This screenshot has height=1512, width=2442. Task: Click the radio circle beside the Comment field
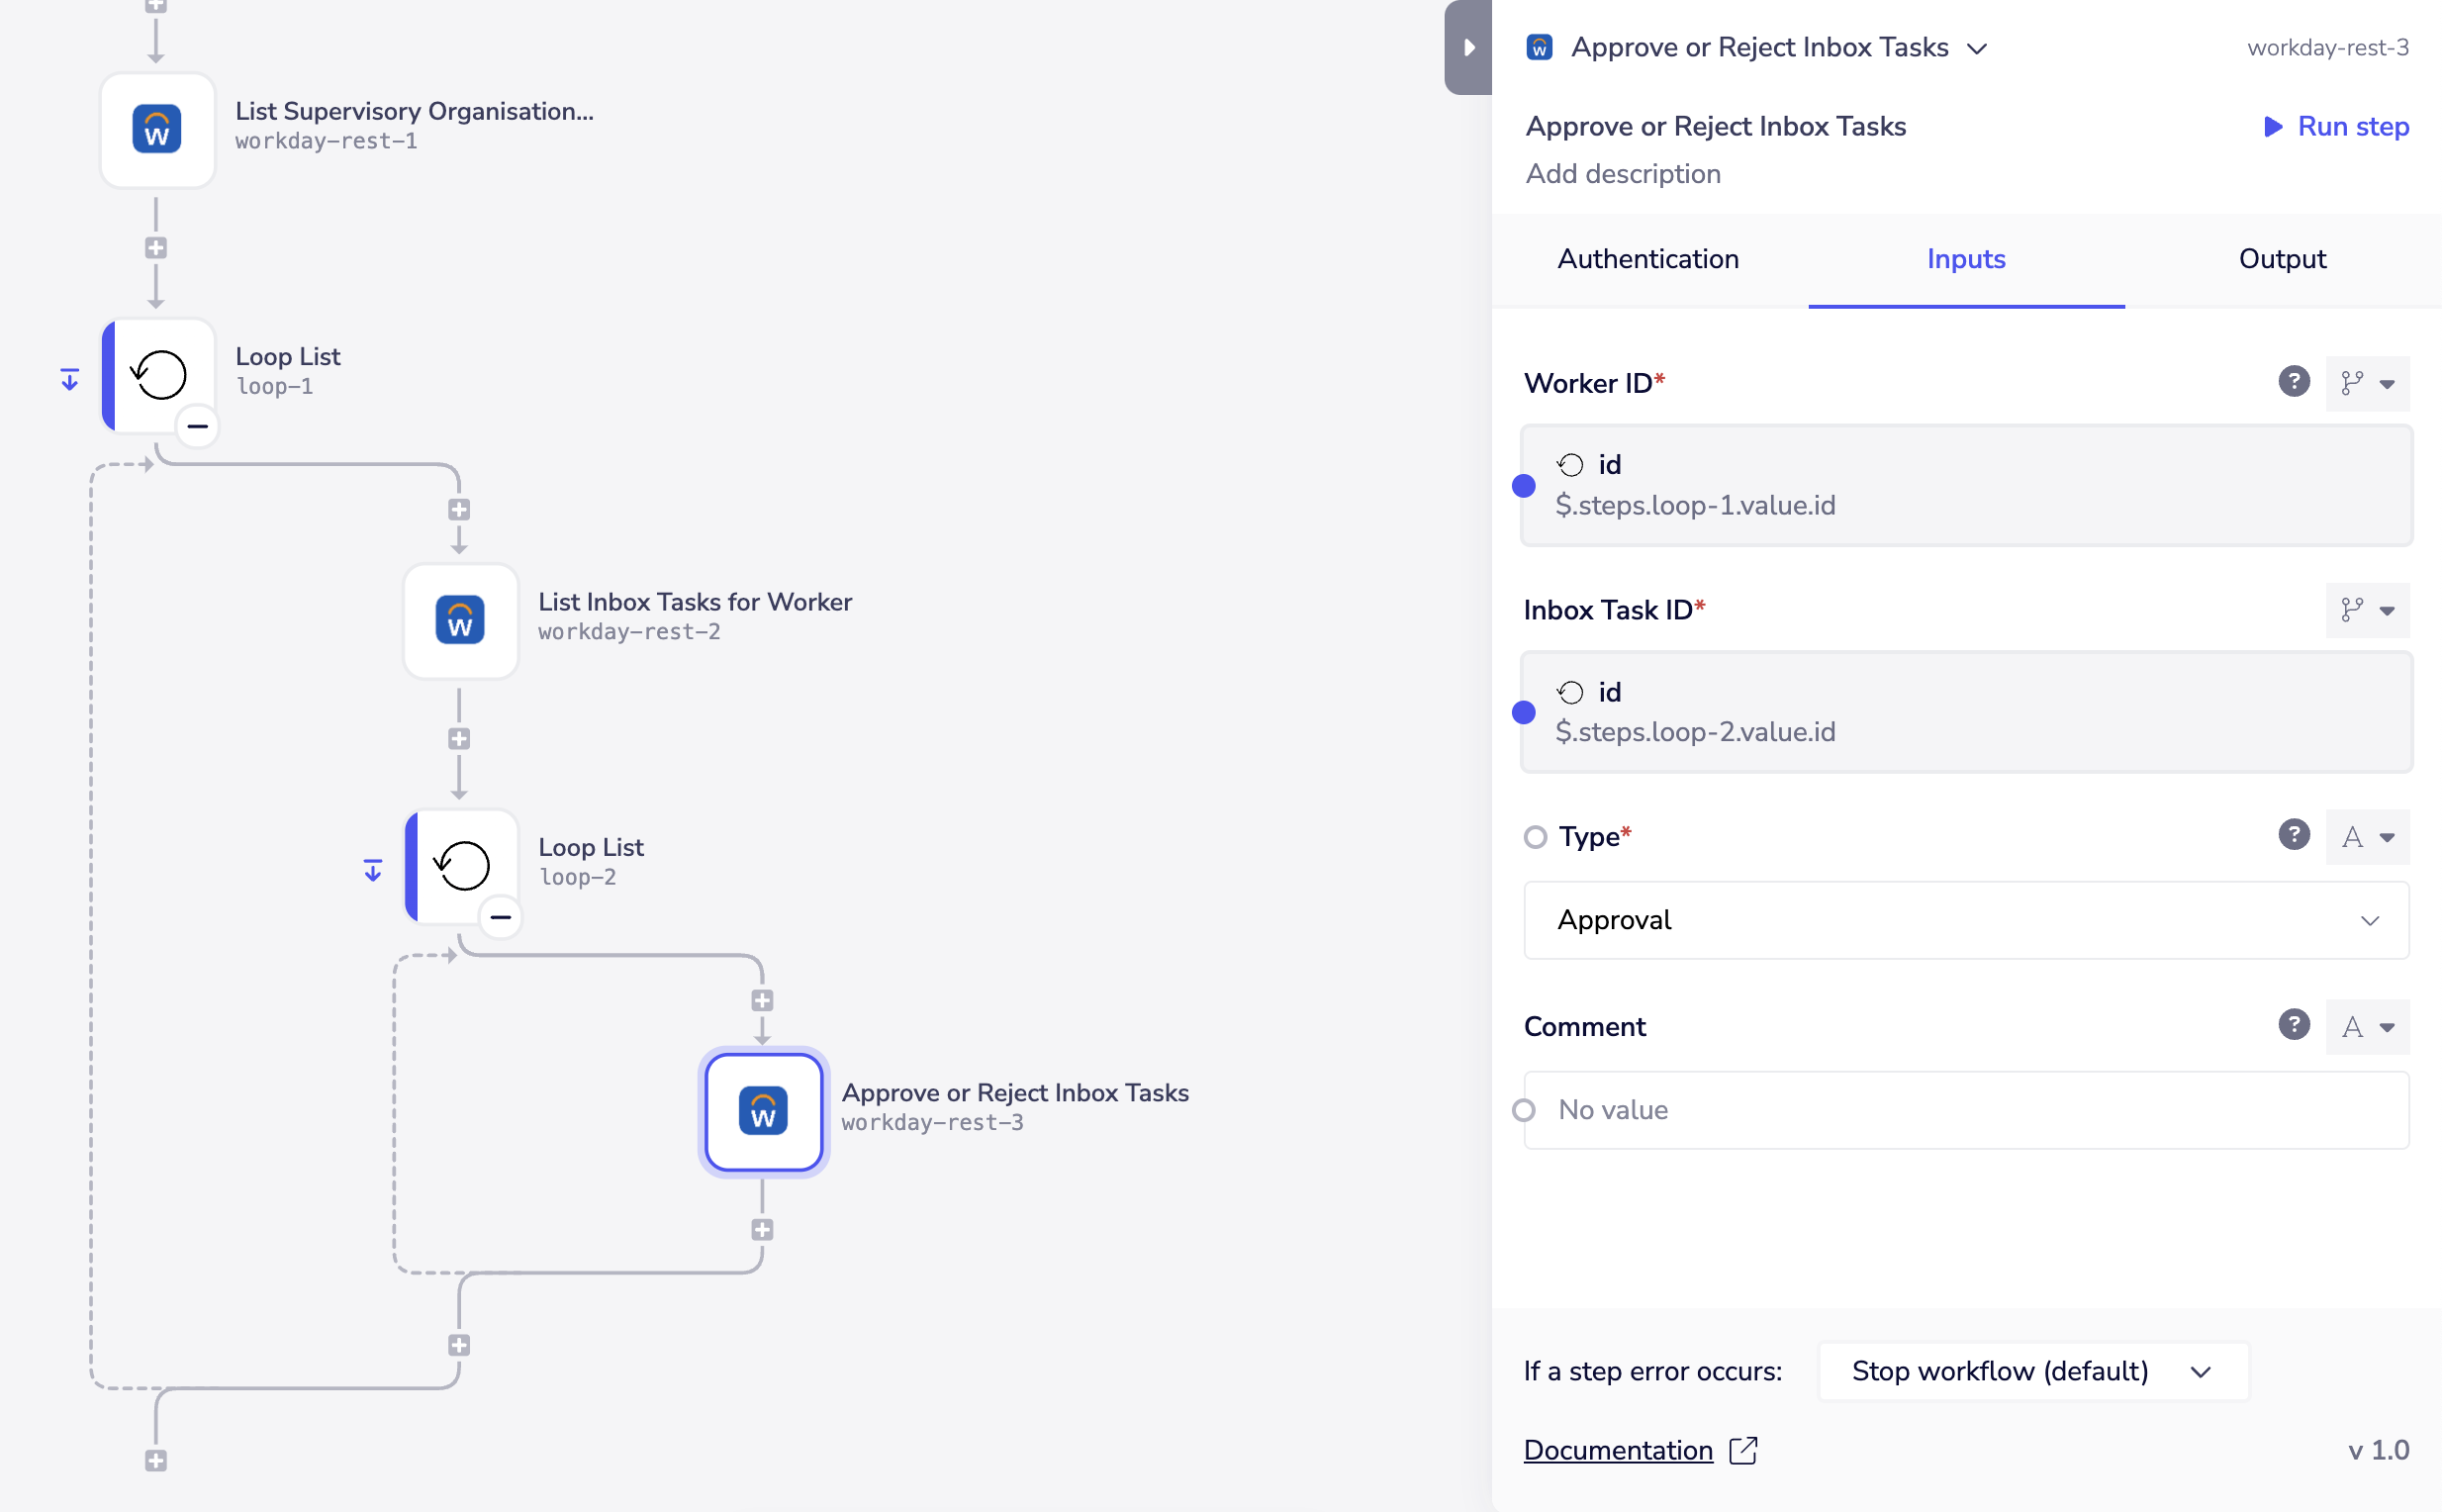click(1525, 1110)
